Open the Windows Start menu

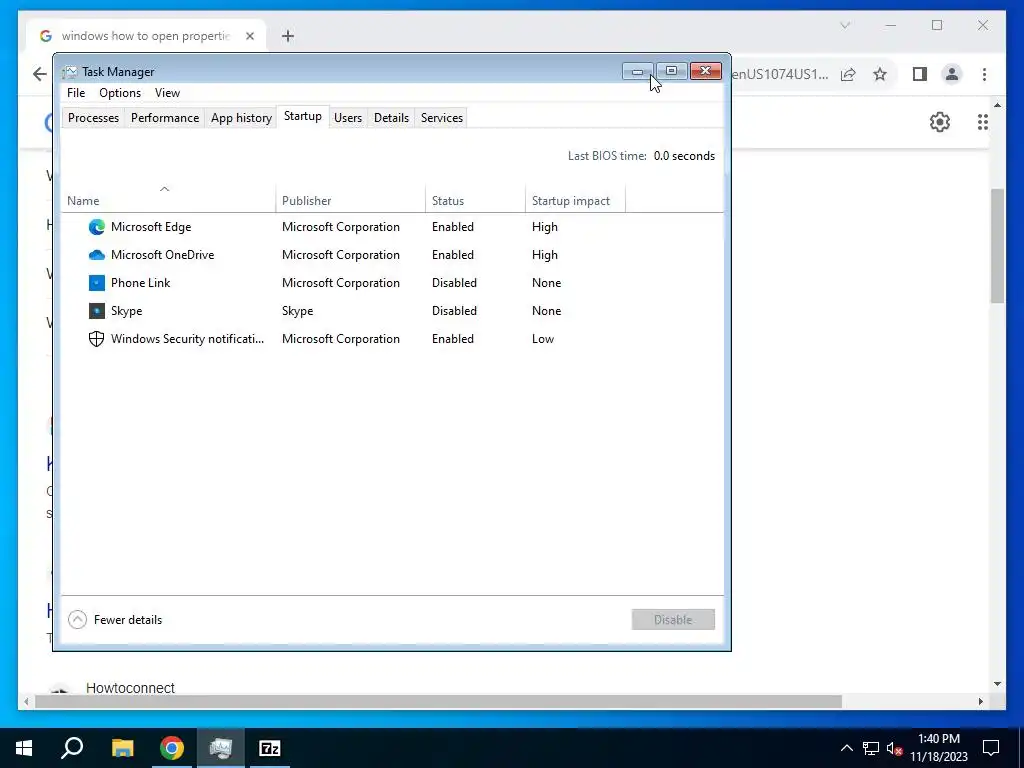24,748
